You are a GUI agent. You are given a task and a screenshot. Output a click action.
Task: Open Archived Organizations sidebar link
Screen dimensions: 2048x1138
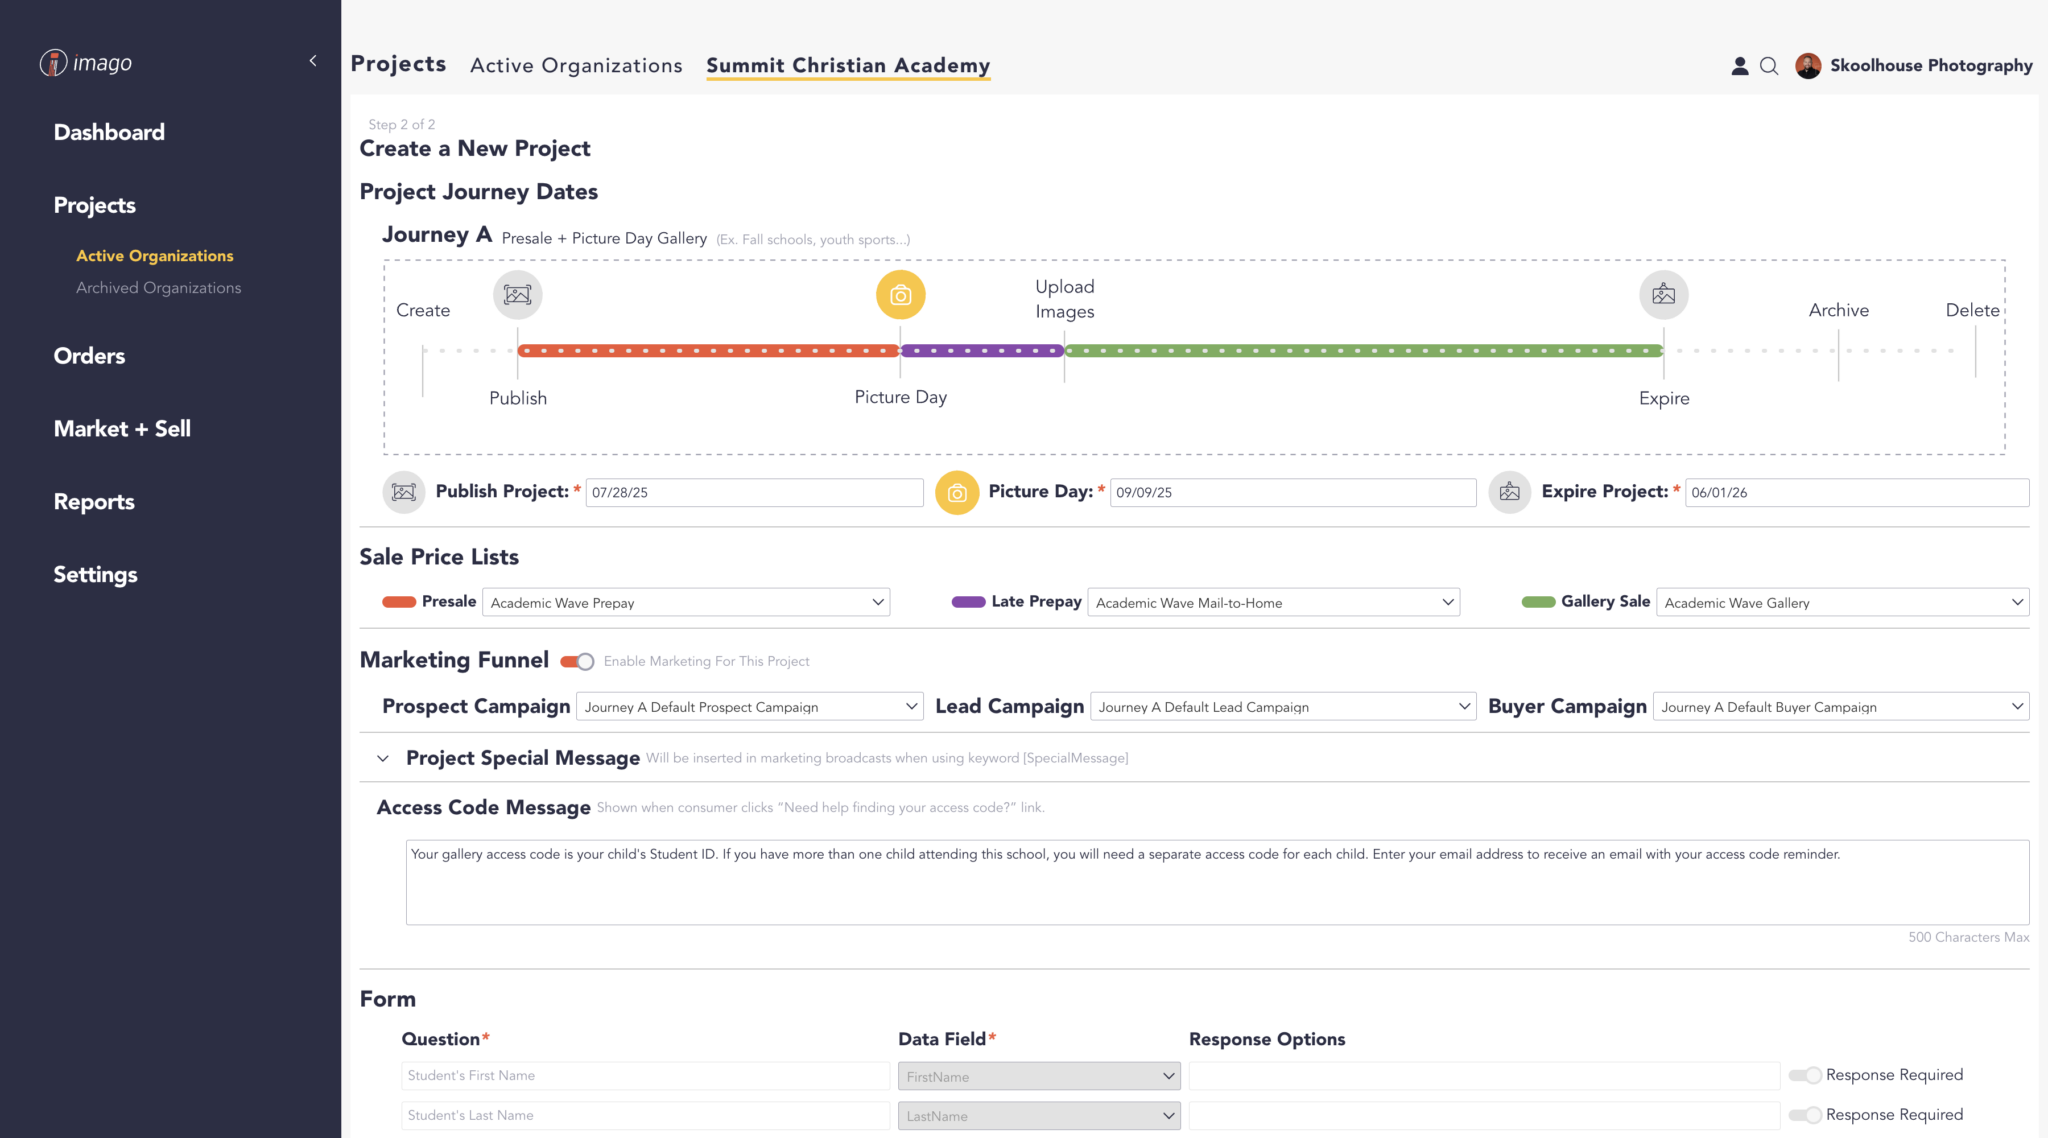[x=158, y=288]
